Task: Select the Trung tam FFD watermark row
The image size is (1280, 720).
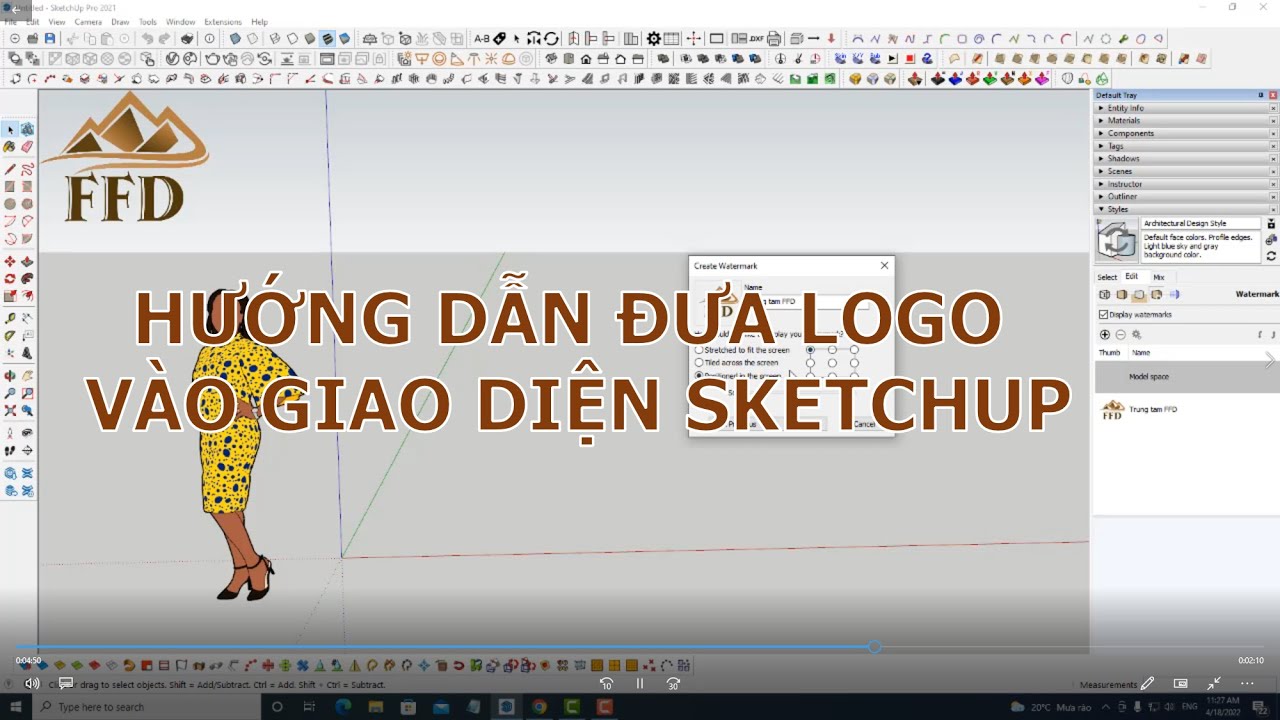Action: [1185, 409]
